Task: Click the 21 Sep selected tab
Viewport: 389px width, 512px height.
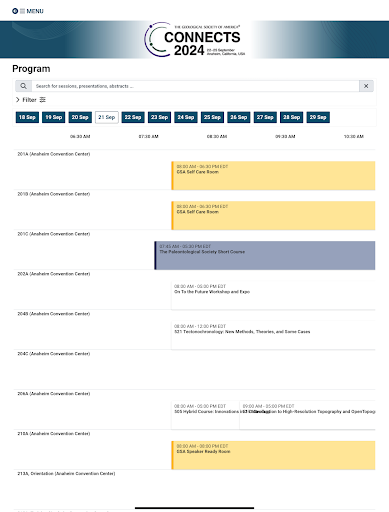Action: pyautogui.click(x=107, y=117)
